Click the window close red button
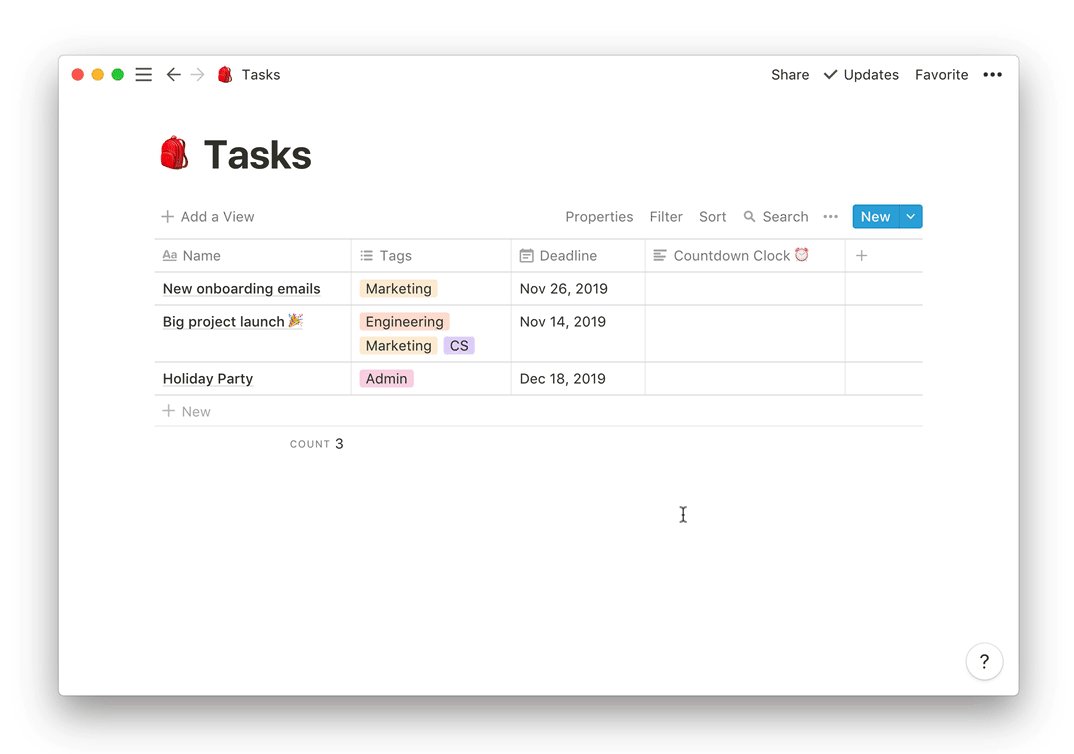Image resolution: width=1074 pixels, height=754 pixels. (77, 74)
